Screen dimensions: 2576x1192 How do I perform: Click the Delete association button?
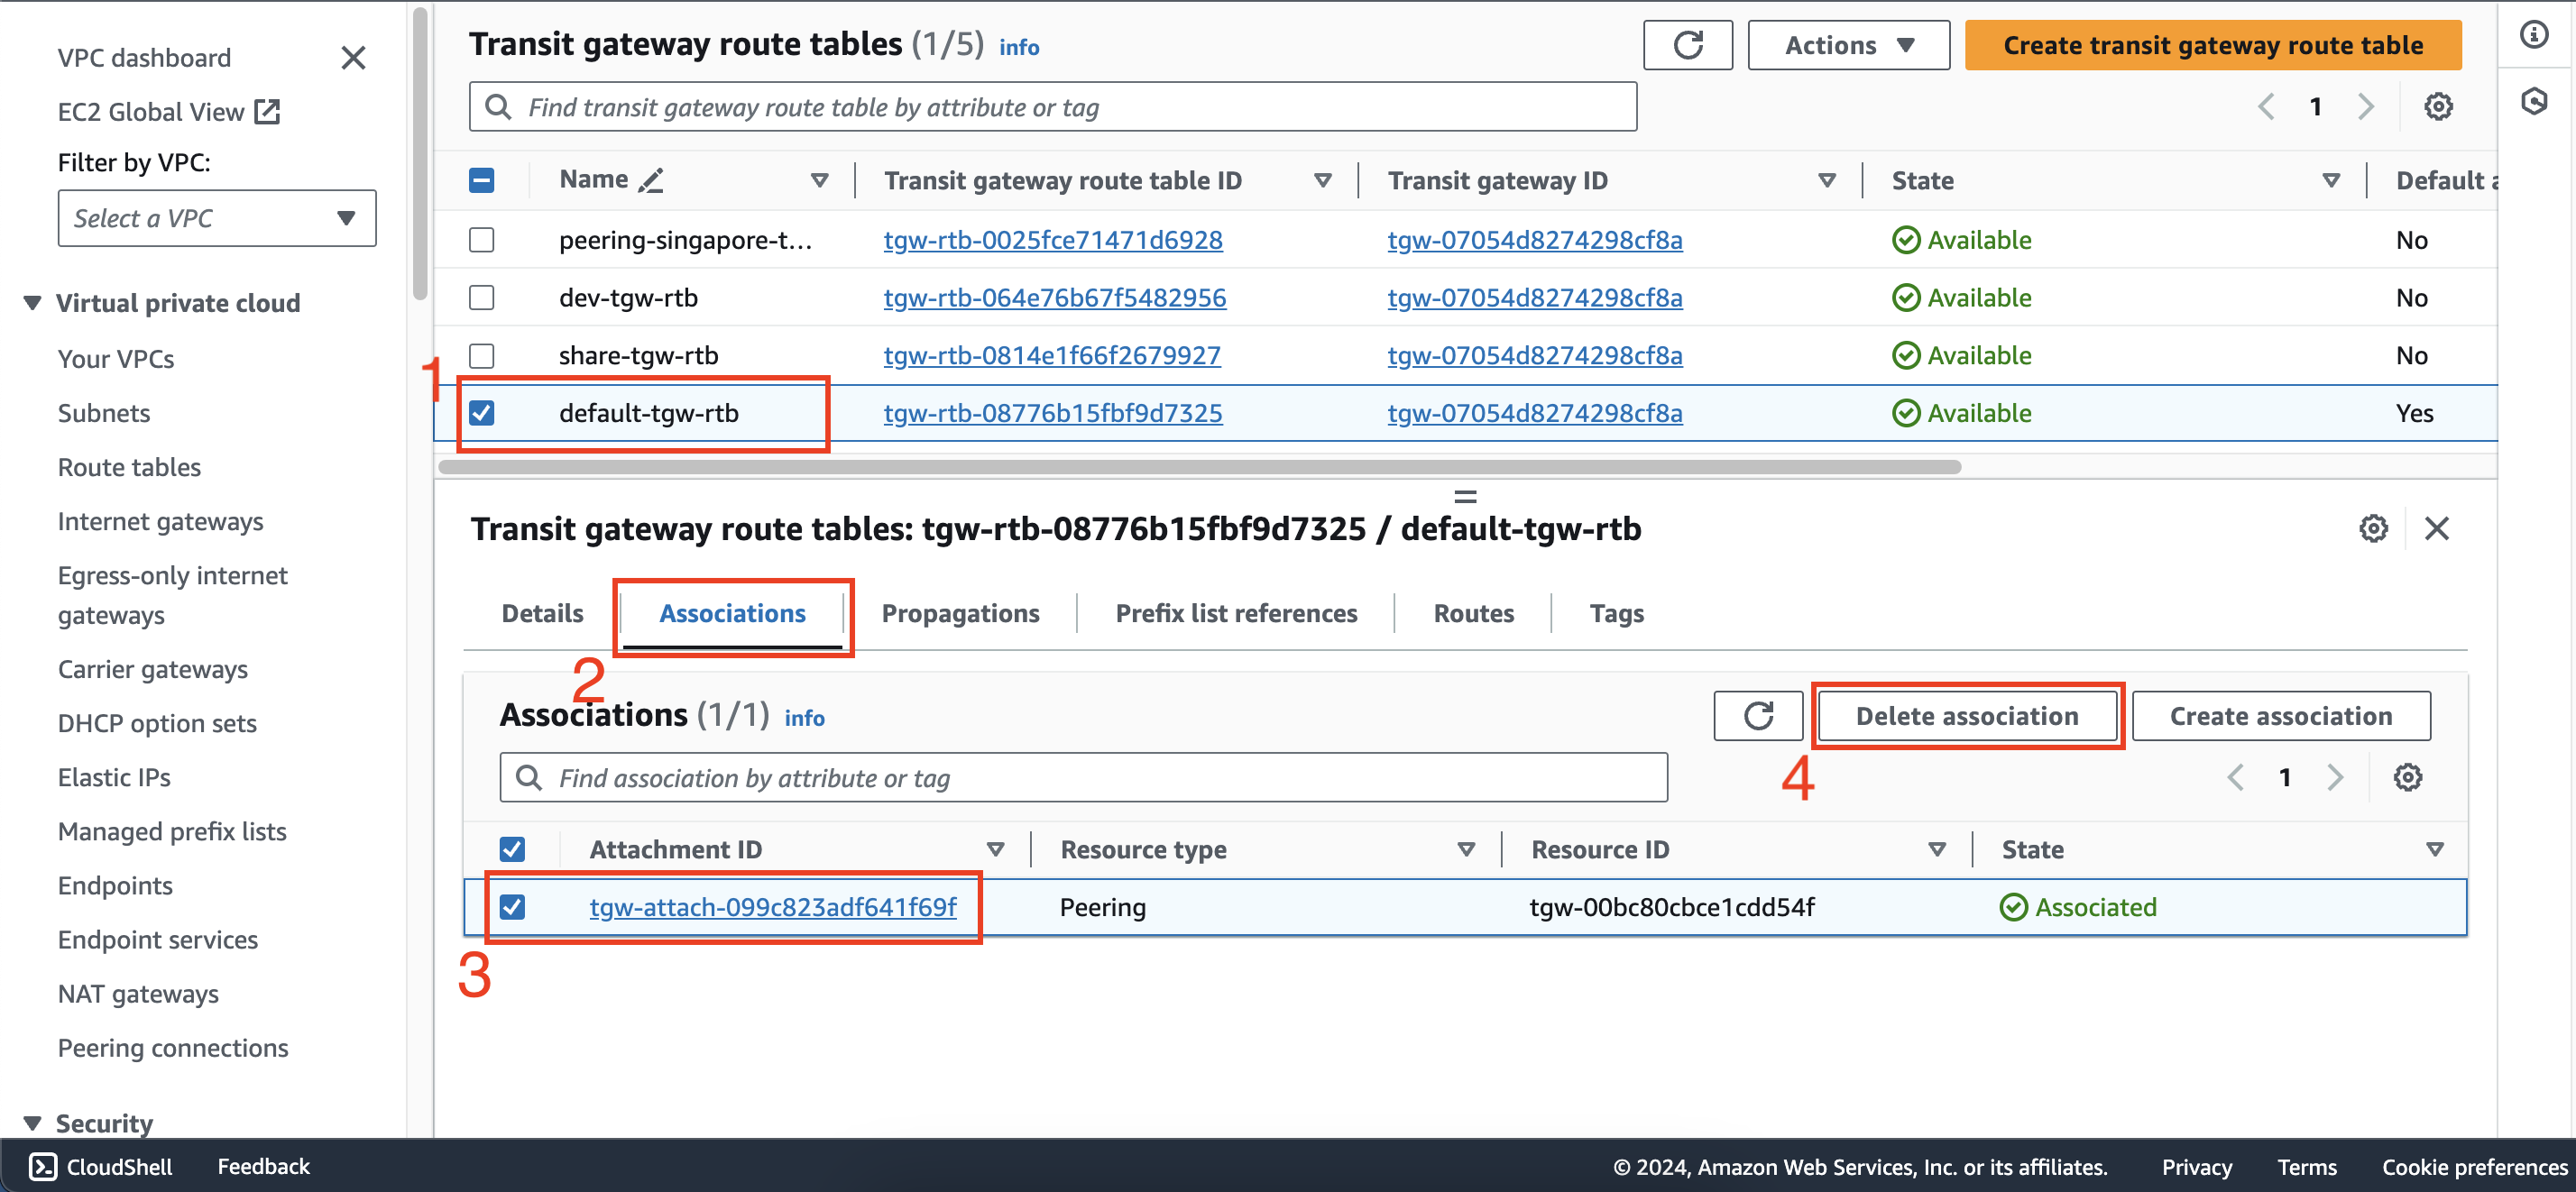[1968, 714]
